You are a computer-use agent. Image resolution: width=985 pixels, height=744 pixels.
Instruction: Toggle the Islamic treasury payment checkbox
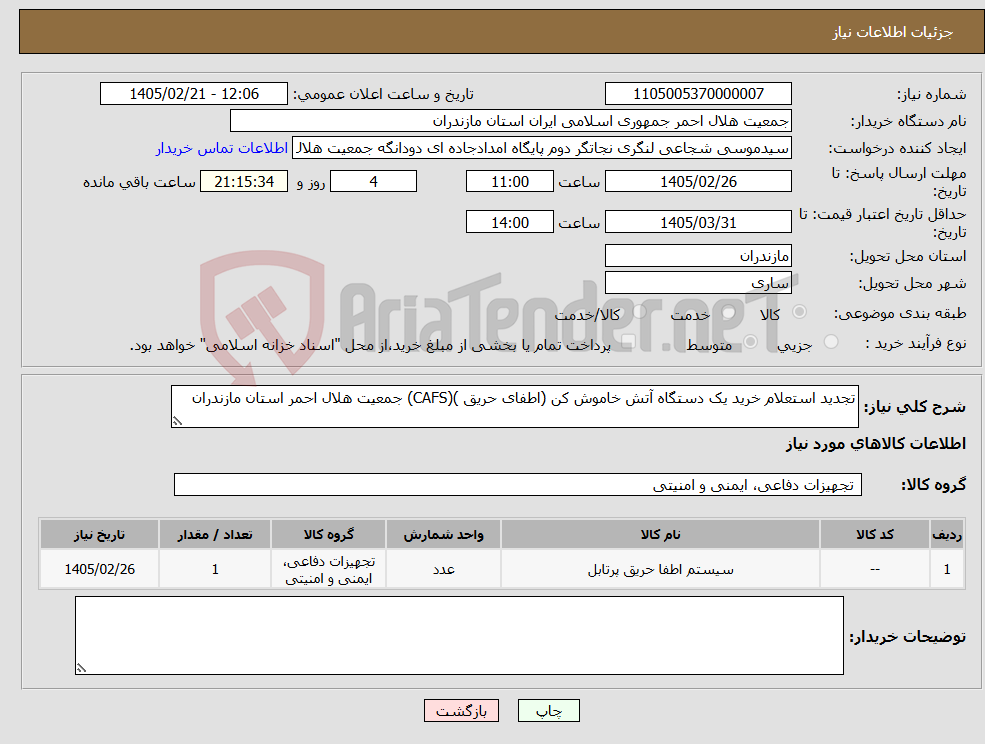[628, 342]
